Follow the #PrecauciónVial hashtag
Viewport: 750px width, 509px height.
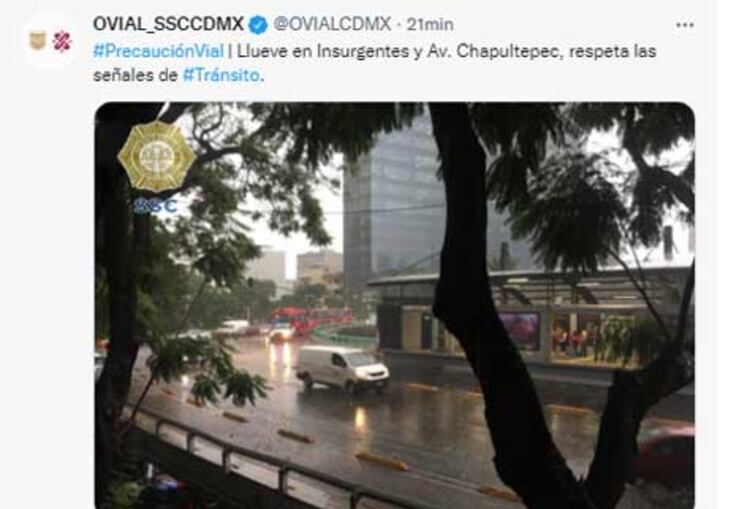coord(158,51)
